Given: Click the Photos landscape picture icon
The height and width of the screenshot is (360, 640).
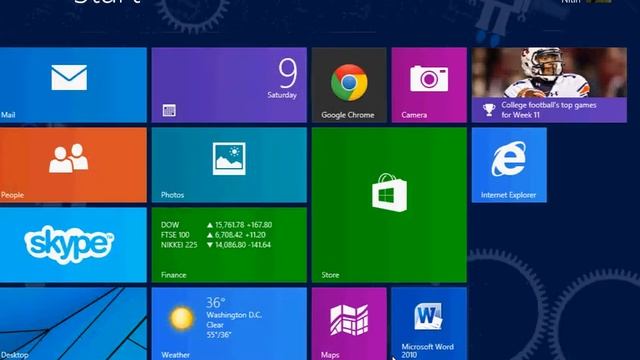Looking at the screenshot, I should (x=229, y=159).
